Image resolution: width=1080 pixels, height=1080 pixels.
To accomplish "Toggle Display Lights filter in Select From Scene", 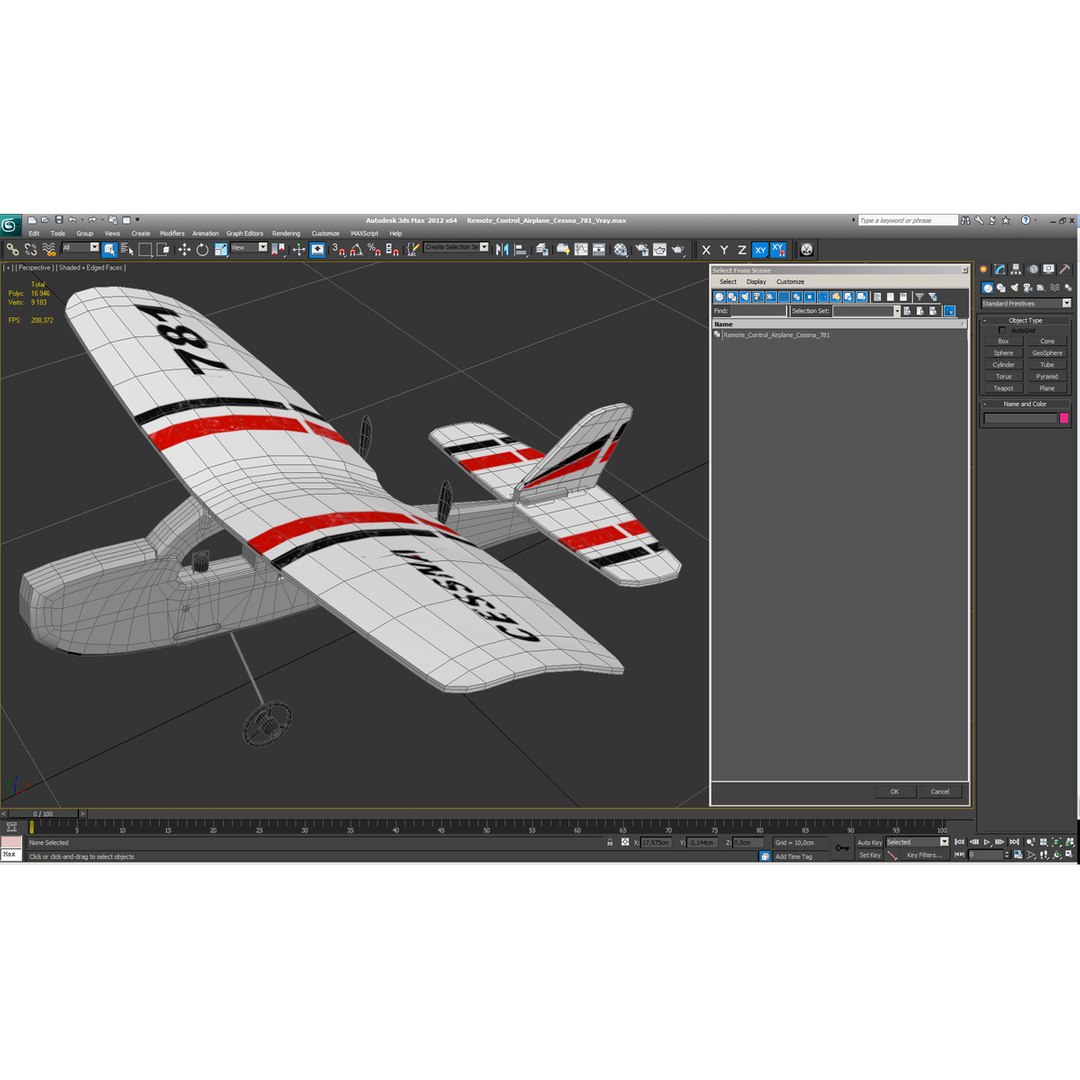I will (x=745, y=297).
